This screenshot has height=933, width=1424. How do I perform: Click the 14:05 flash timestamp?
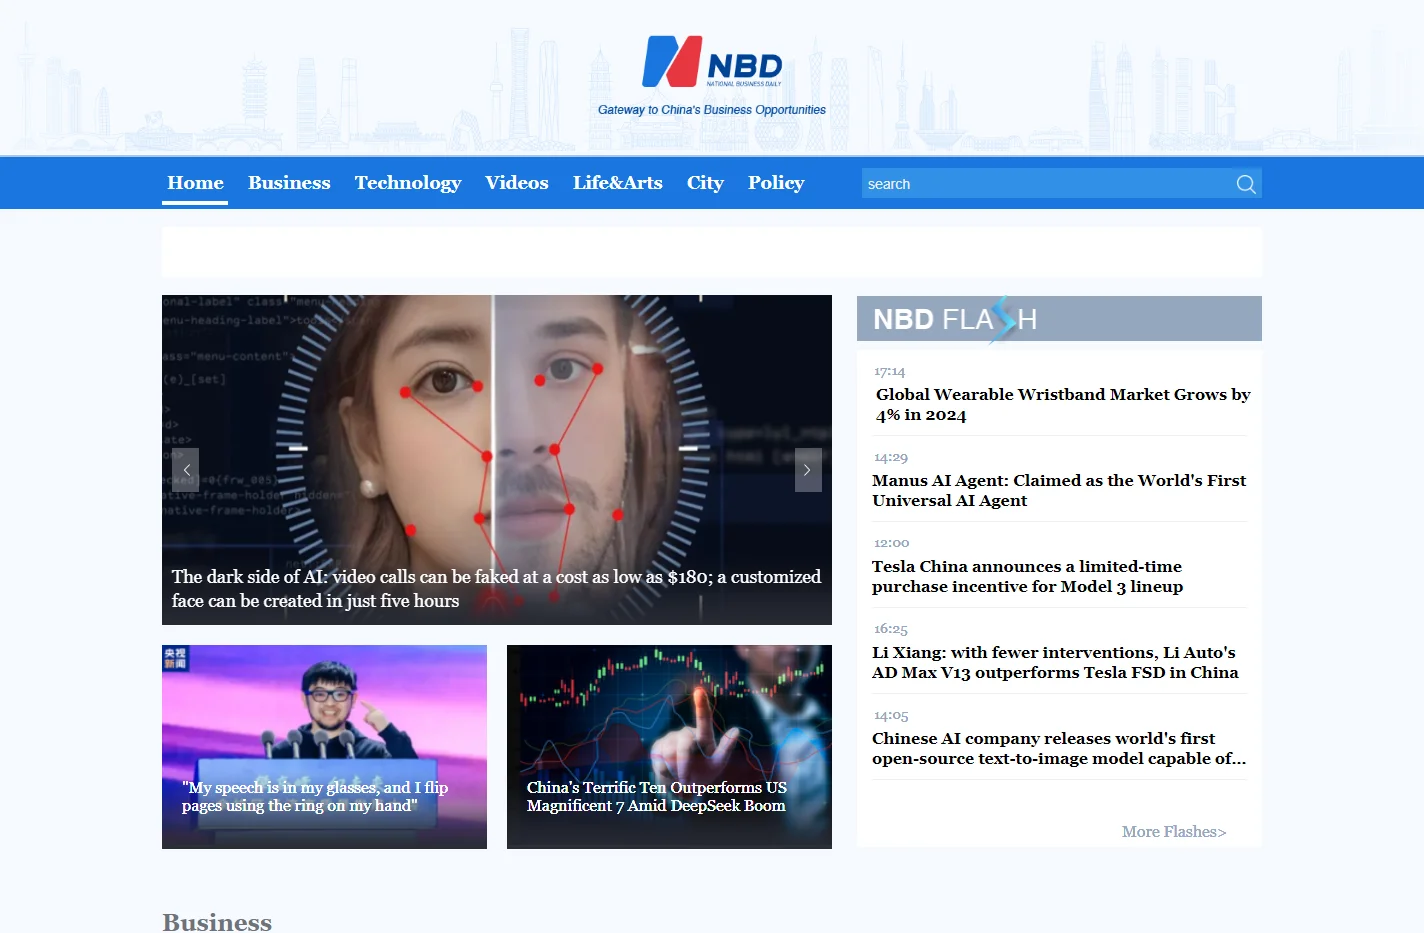click(x=891, y=716)
